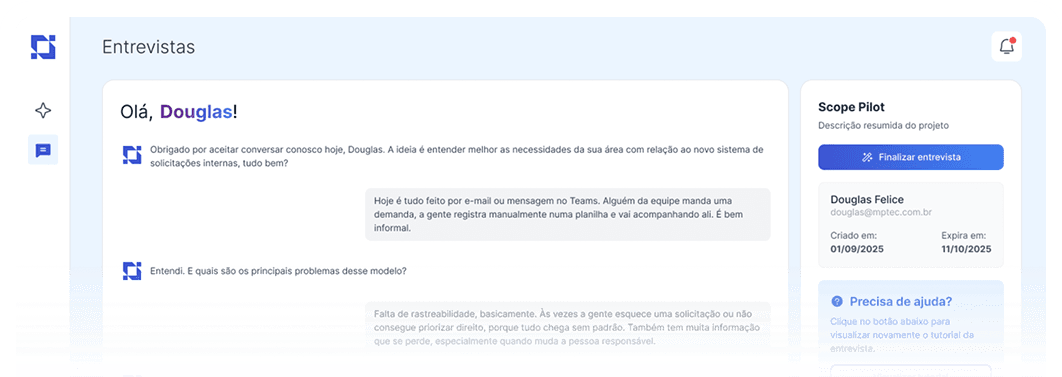Select the 'Entrevistas' page title
This screenshot has height=377, width=1062.
tap(148, 47)
